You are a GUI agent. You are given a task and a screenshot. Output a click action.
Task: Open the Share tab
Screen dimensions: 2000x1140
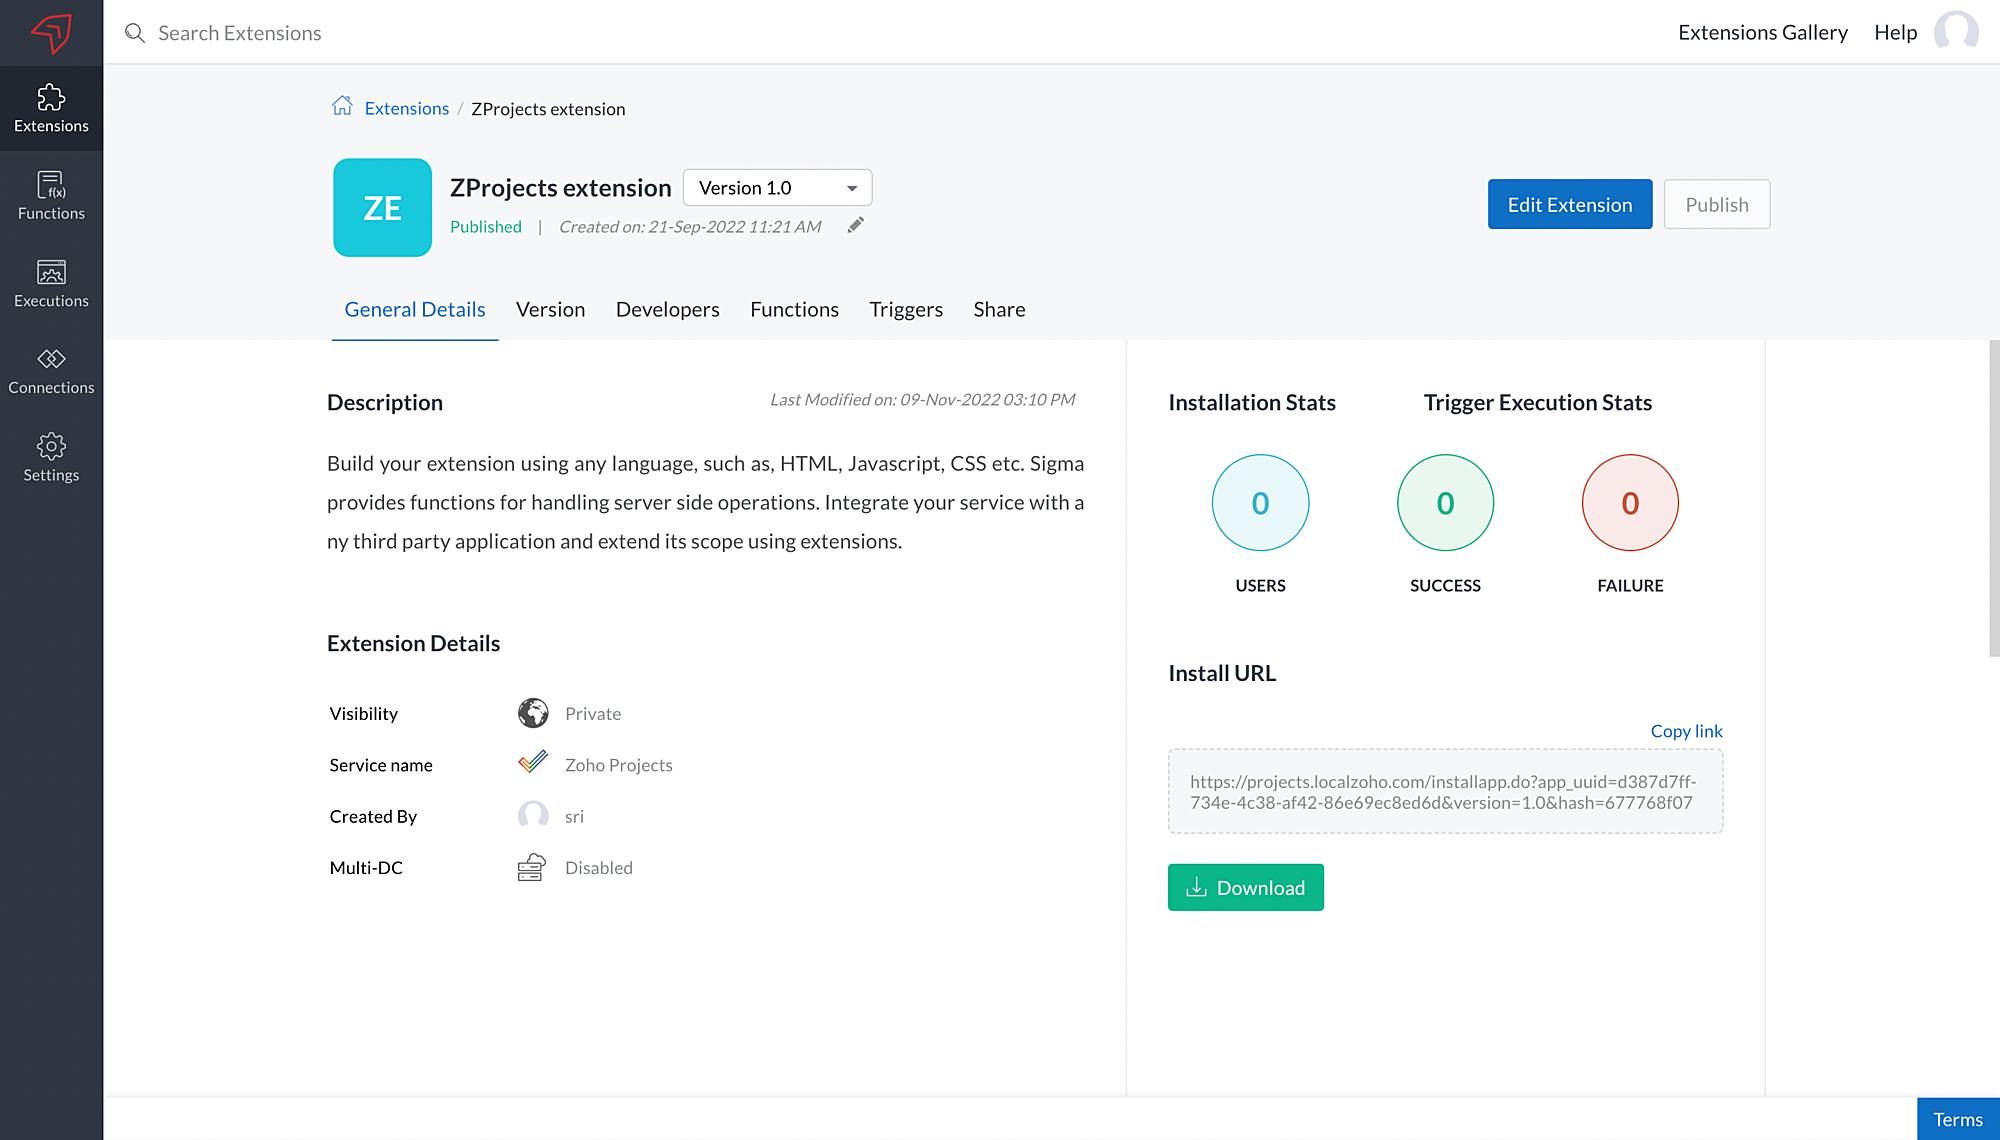[x=999, y=310]
